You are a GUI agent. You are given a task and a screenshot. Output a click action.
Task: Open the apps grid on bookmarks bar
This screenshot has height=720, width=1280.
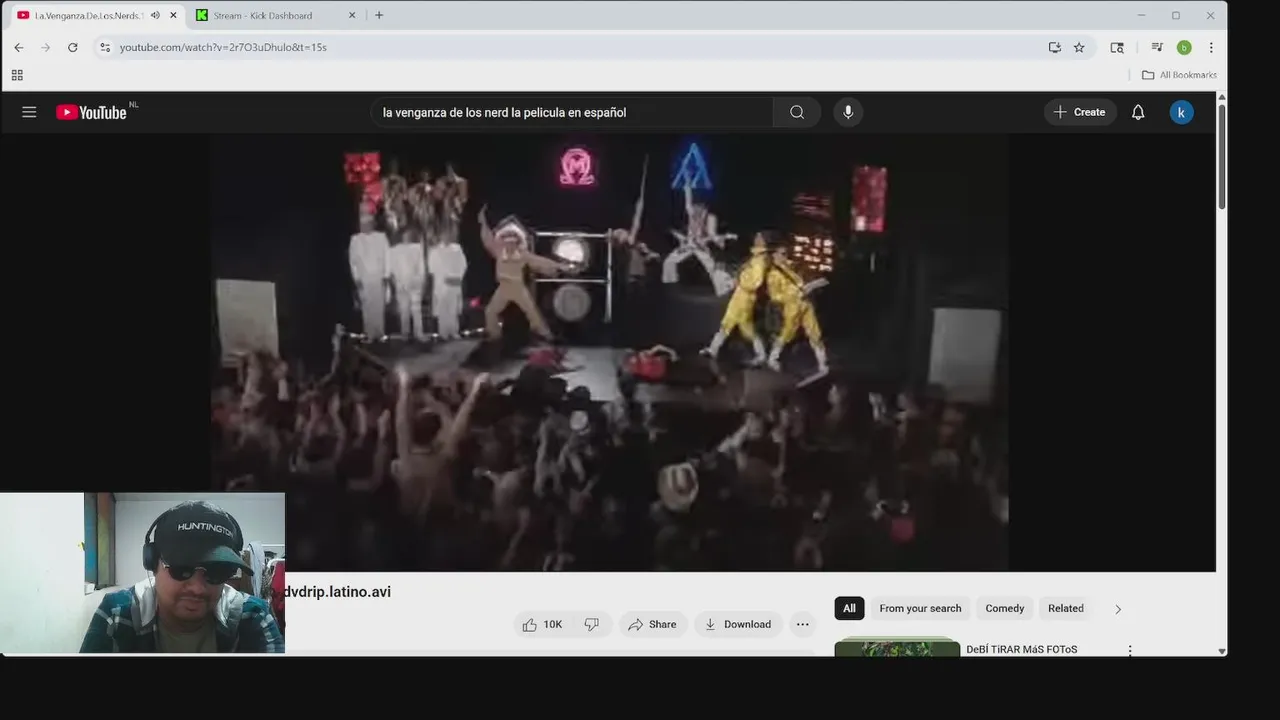coord(17,75)
